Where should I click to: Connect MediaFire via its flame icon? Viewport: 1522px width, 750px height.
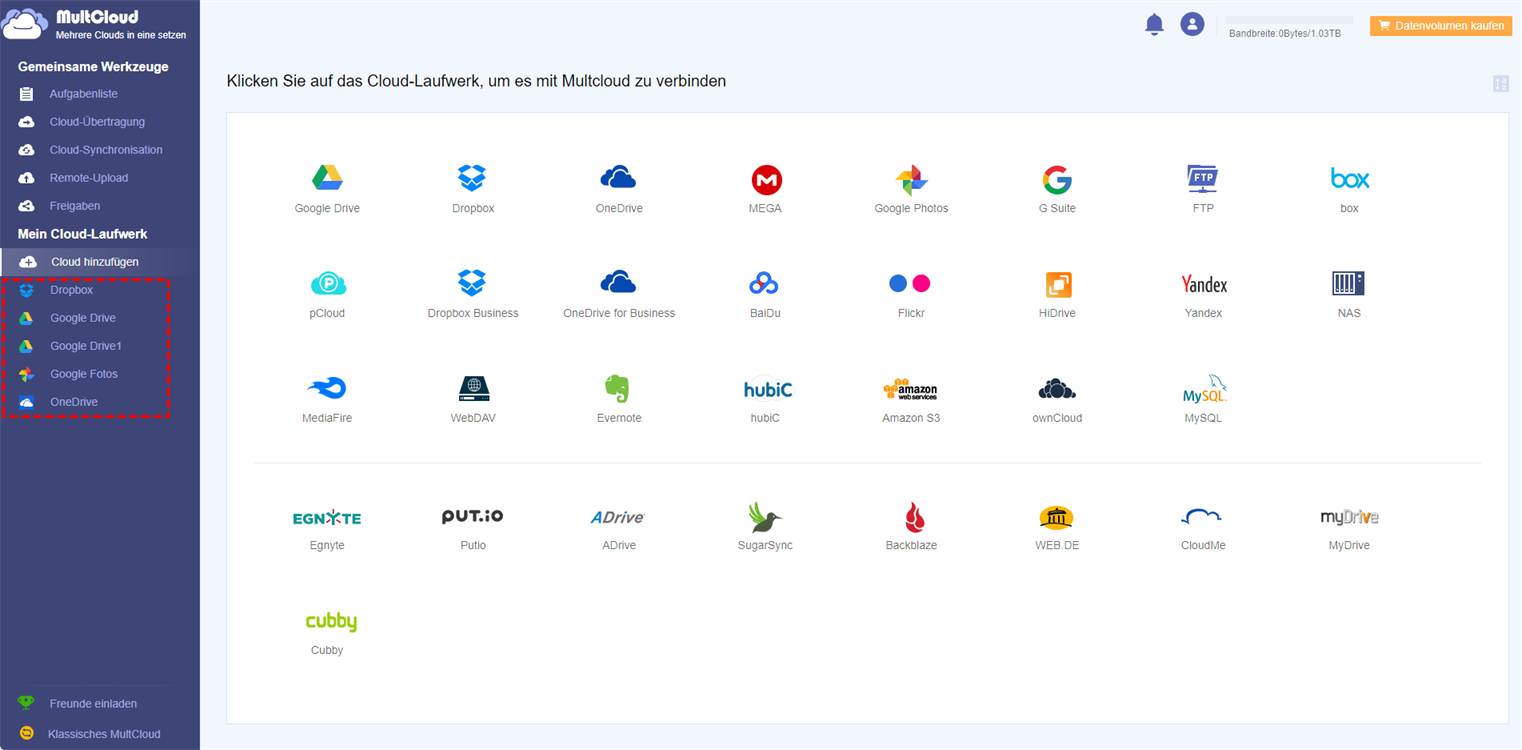(327, 388)
